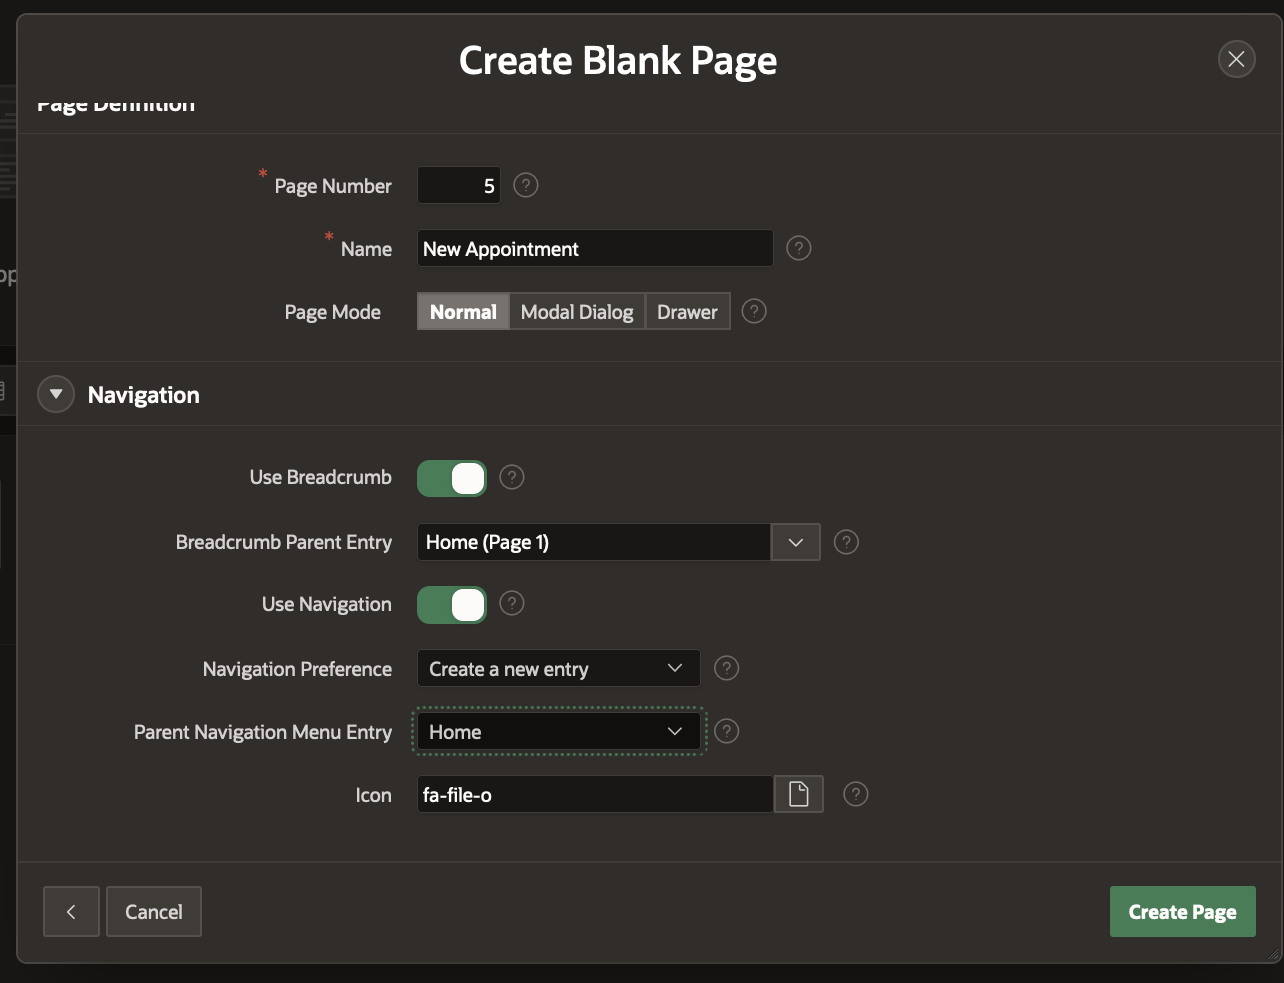This screenshot has width=1284, height=983.
Task: Open help for Navigation Preference
Action: click(x=726, y=668)
